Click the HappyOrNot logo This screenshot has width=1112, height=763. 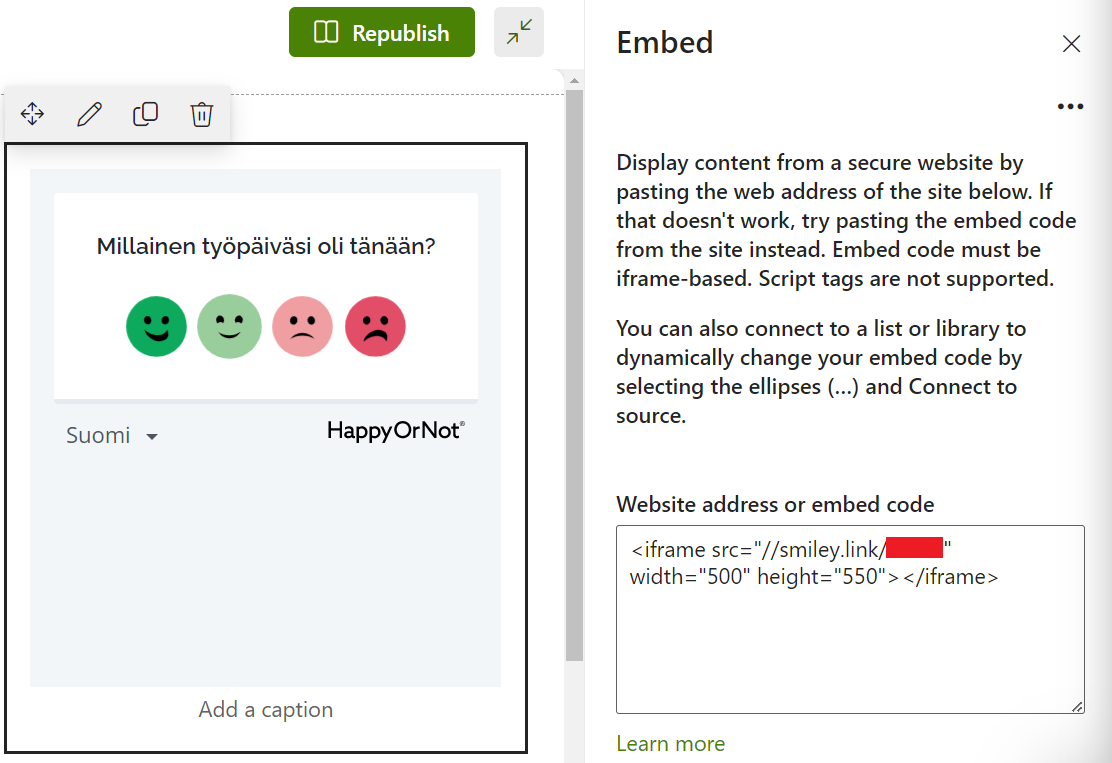point(396,431)
